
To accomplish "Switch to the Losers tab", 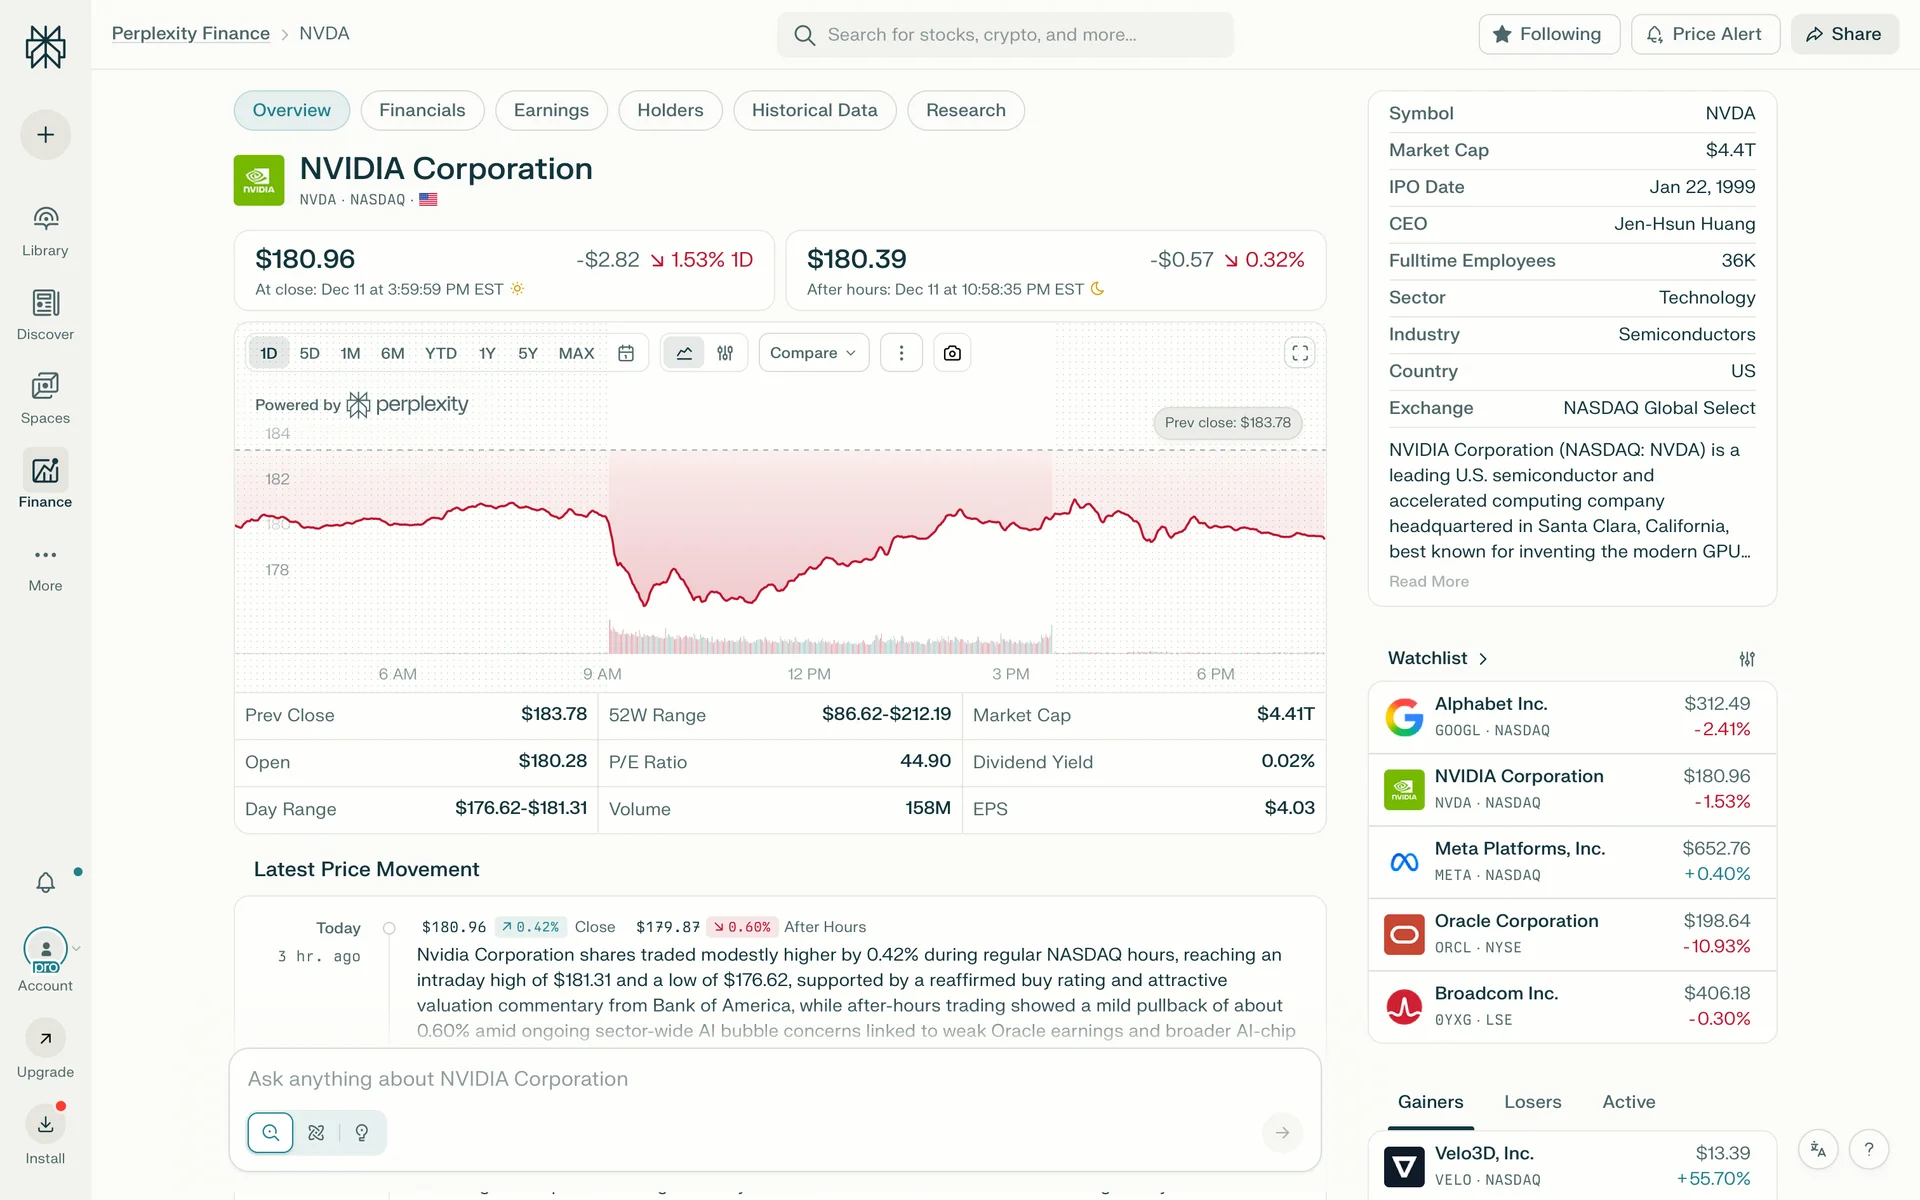I will [x=1532, y=1102].
